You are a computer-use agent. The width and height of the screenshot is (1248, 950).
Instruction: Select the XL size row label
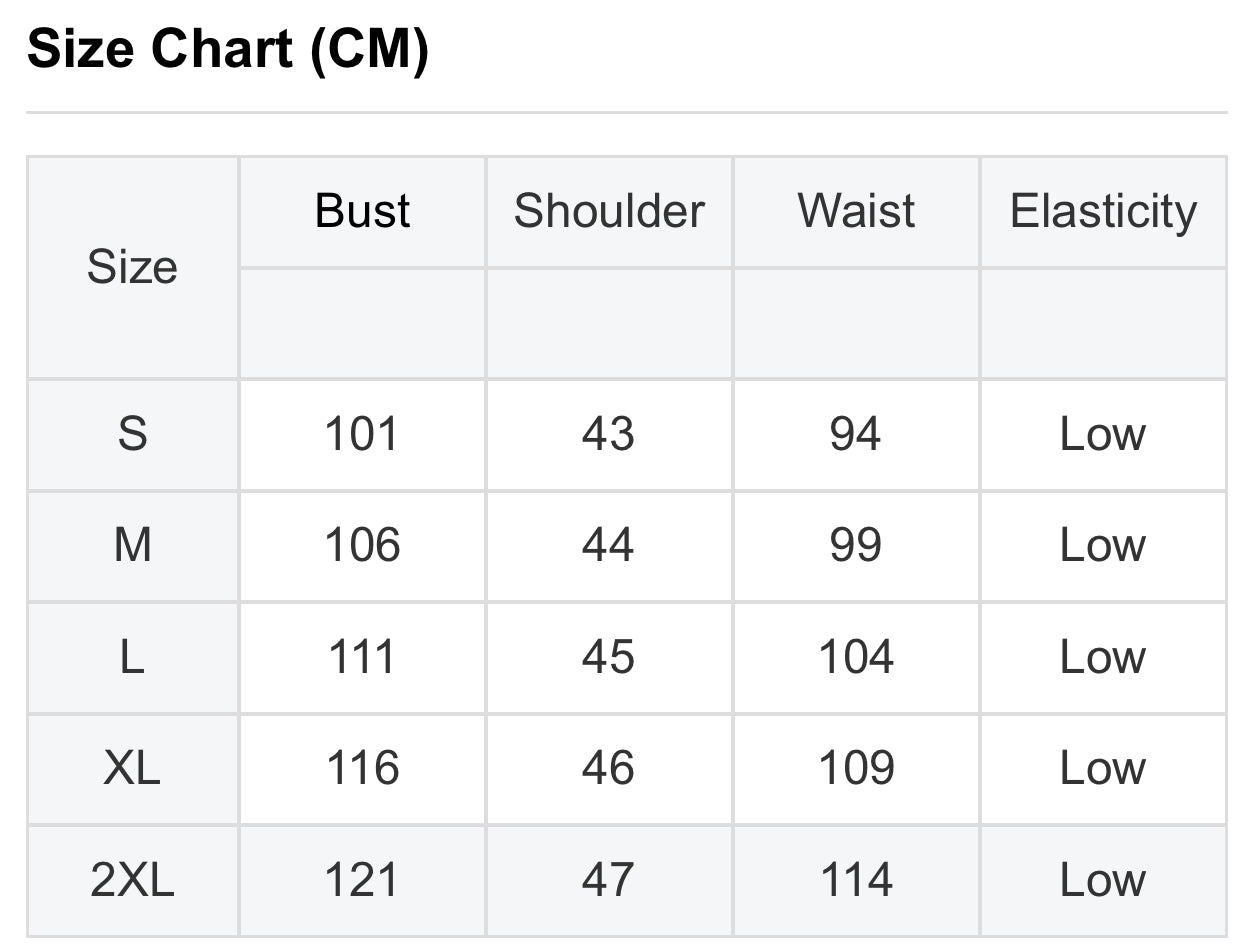(132, 769)
